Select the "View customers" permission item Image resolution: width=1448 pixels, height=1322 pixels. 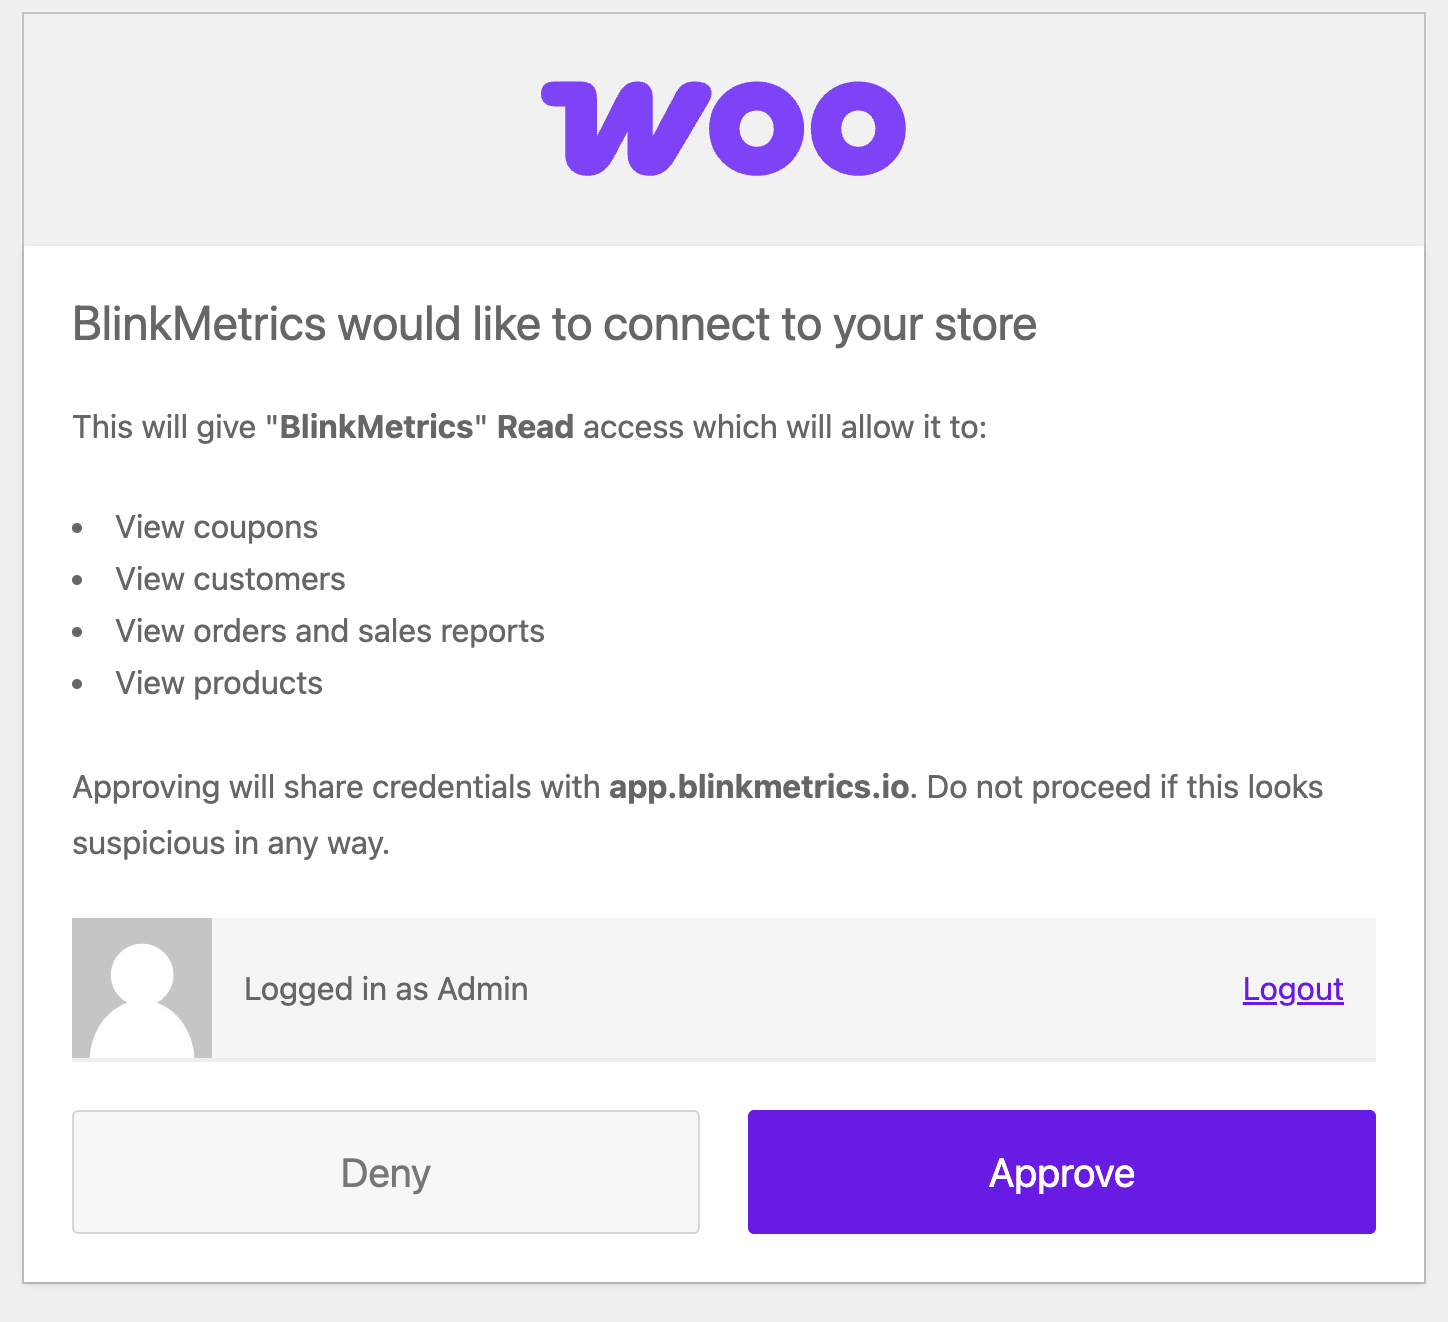[x=230, y=579]
